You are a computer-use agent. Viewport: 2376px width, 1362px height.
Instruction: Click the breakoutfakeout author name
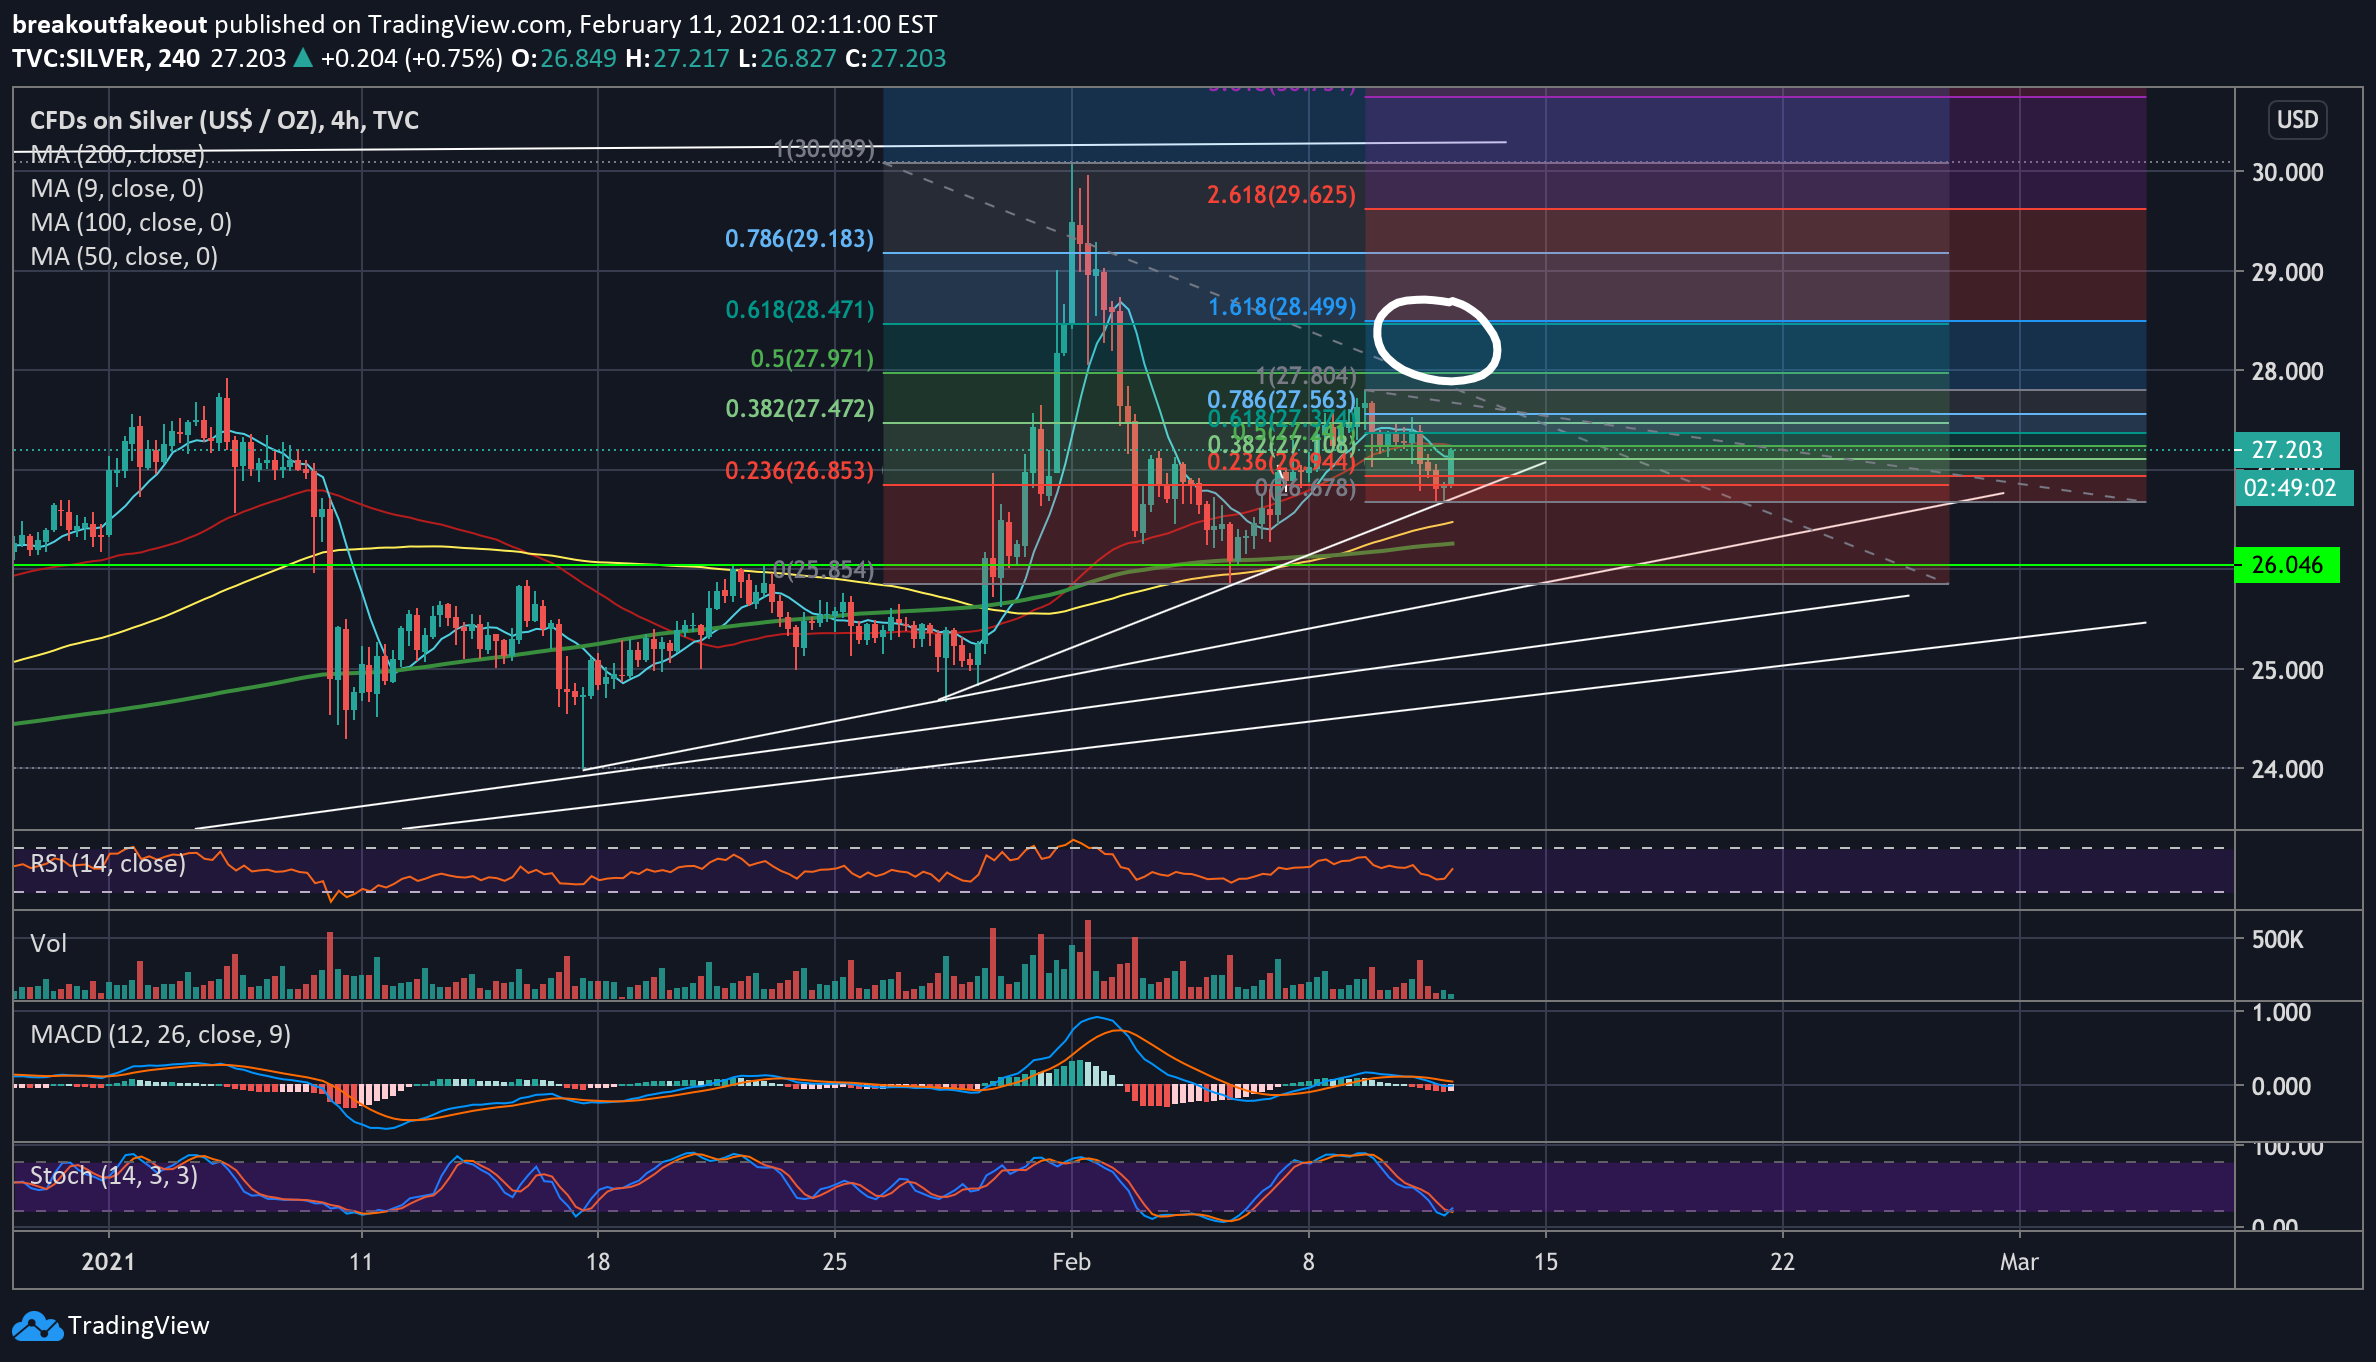(110, 24)
